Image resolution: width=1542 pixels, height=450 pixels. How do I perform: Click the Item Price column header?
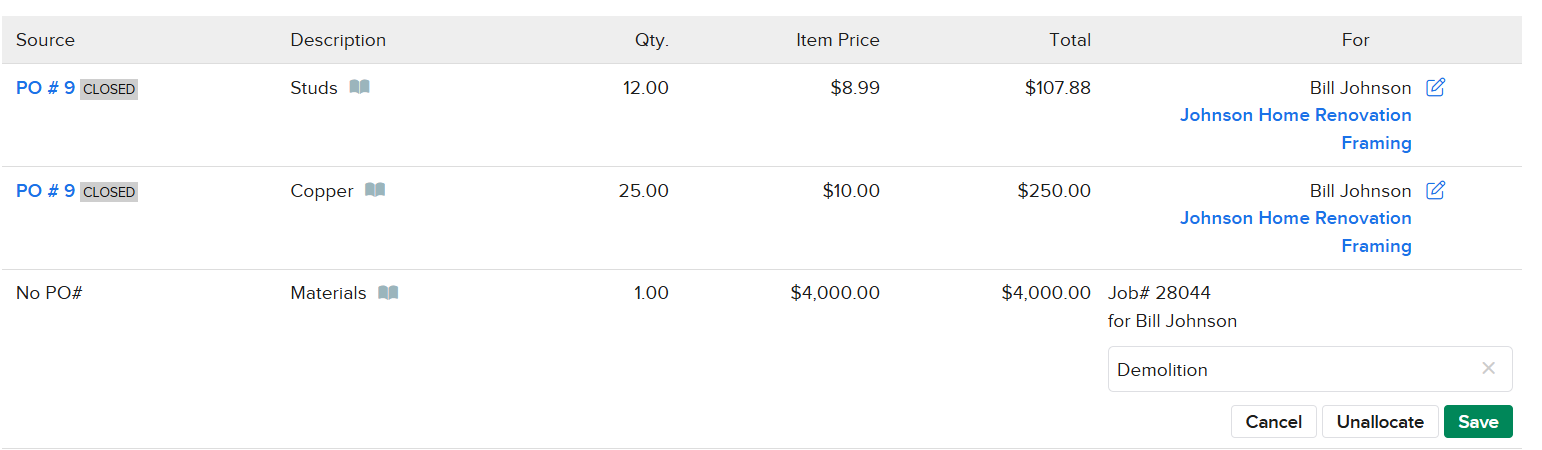tap(838, 40)
